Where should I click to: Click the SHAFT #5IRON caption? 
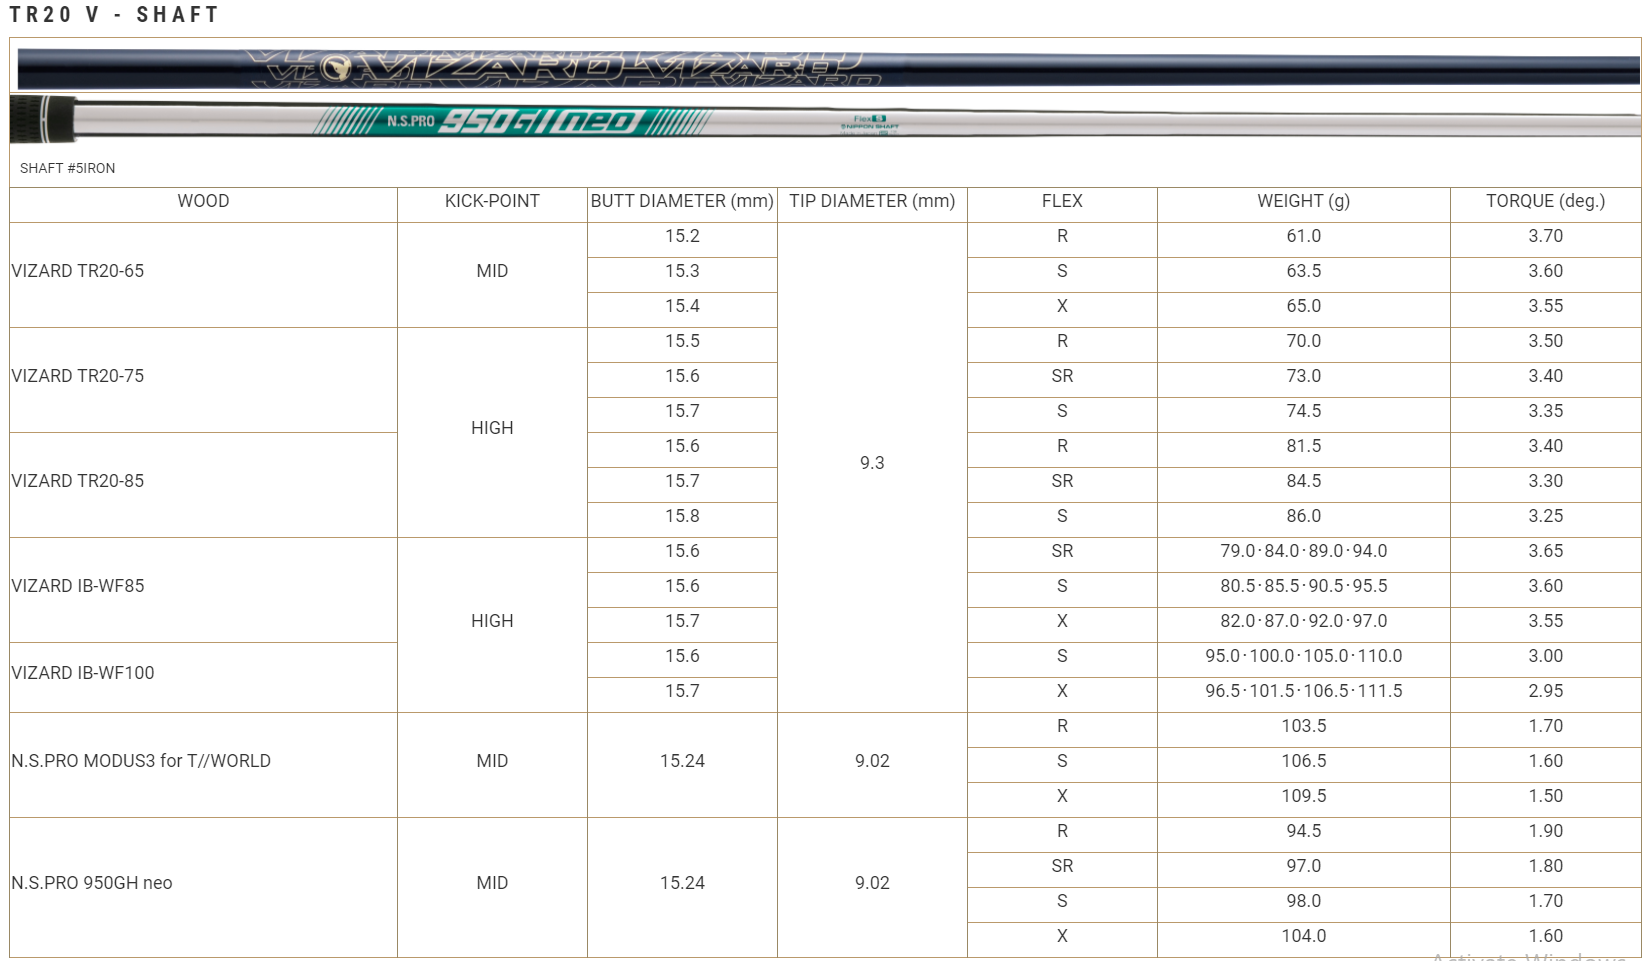coord(67,168)
